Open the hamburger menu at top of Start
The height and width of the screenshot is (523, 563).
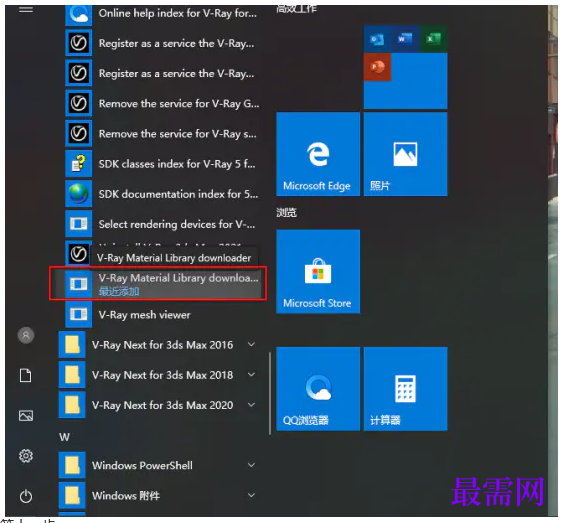pos(26,10)
